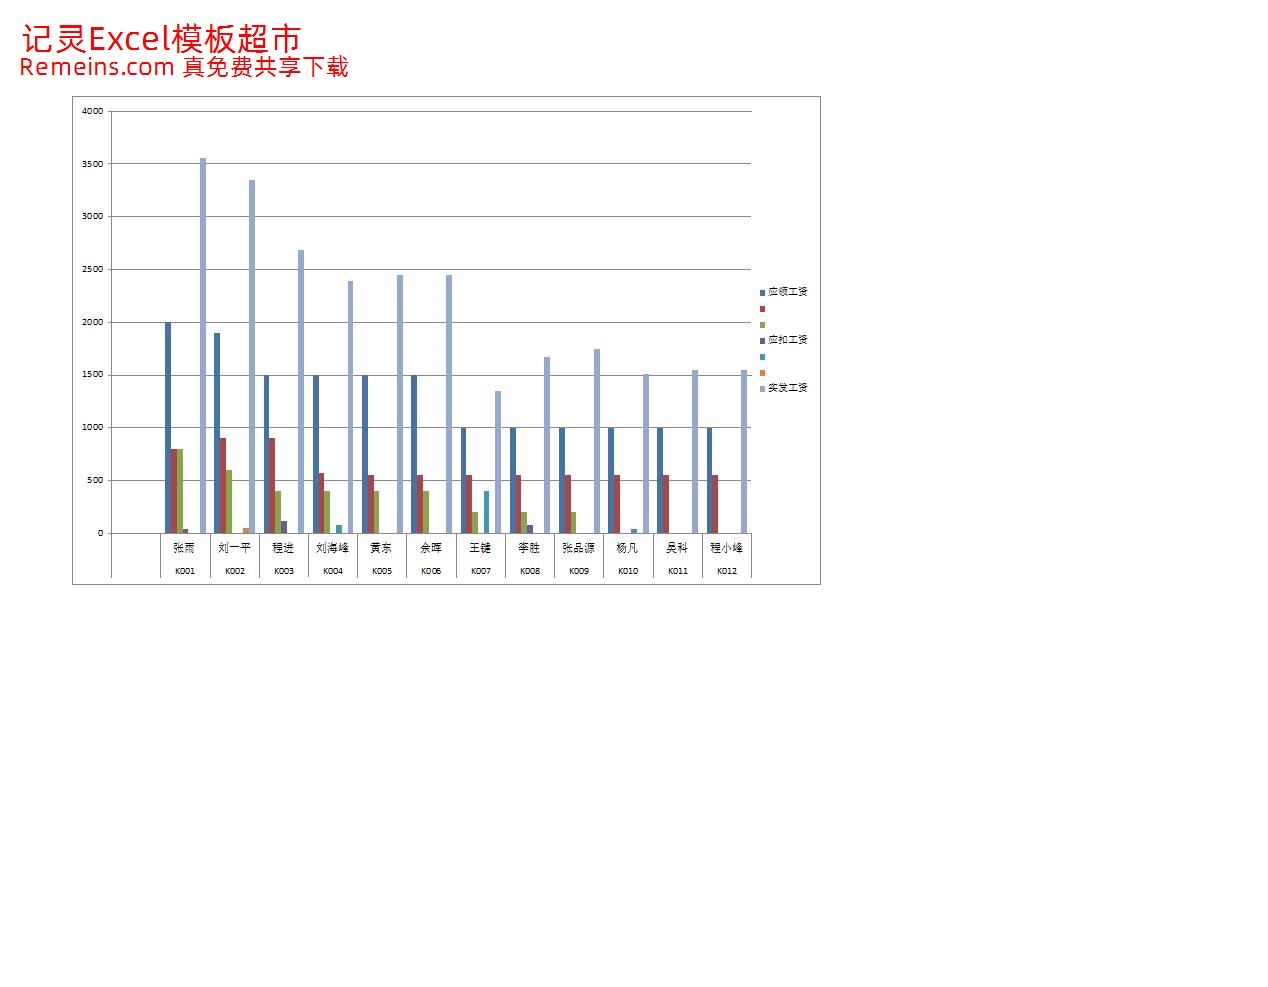Click the green unlabeled legend swatch
1268x987 pixels.
(x=762, y=325)
